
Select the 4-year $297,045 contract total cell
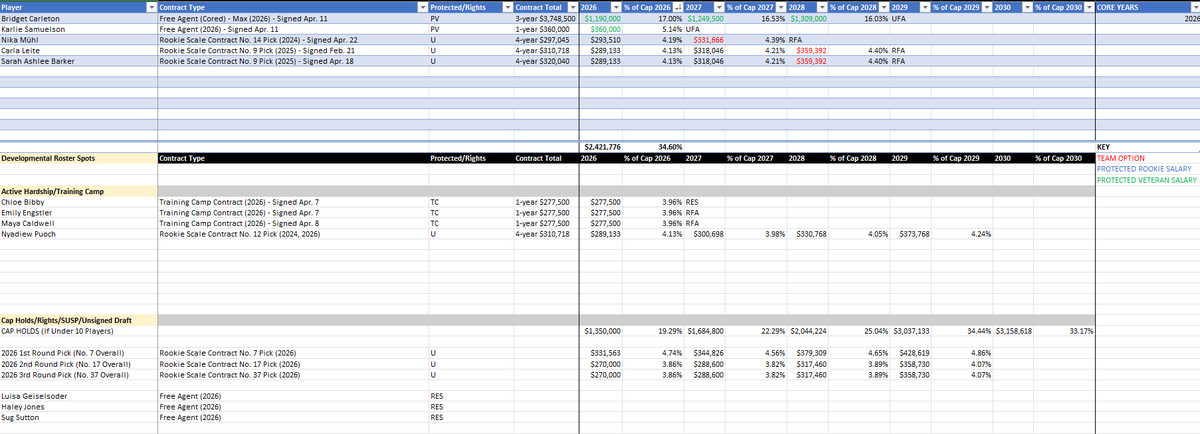tap(545, 40)
